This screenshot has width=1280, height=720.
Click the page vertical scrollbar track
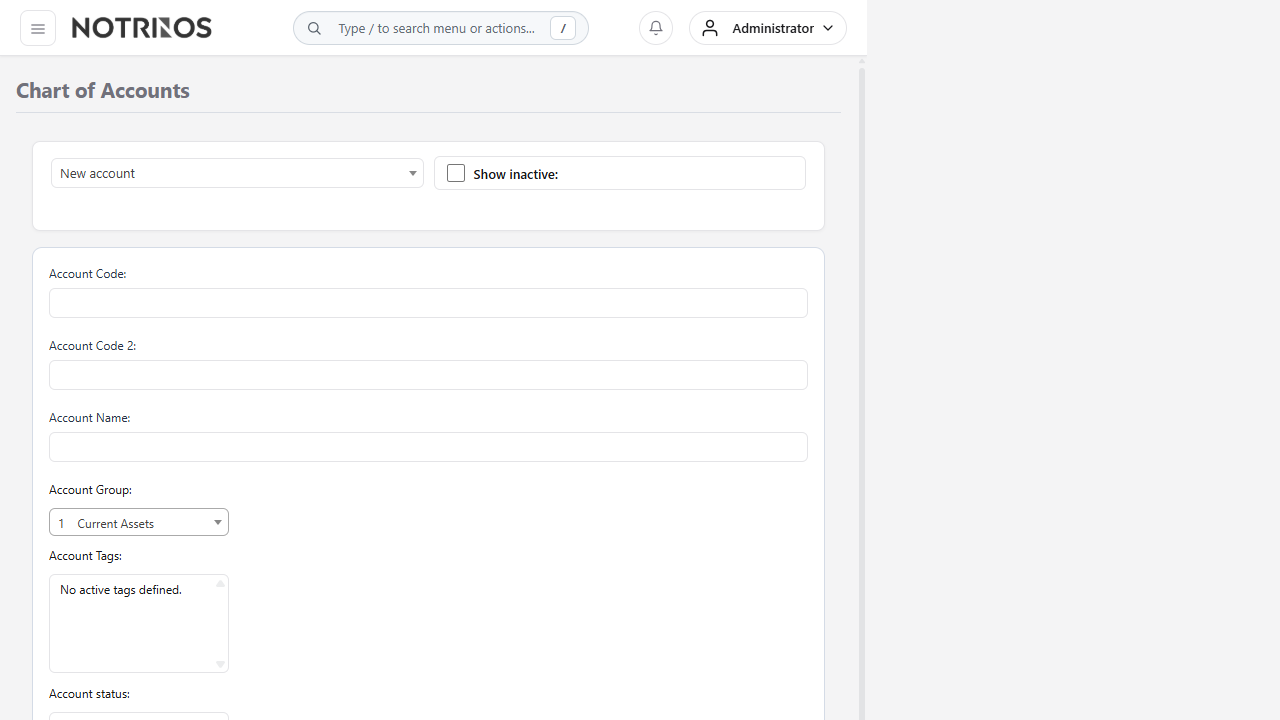(861, 400)
